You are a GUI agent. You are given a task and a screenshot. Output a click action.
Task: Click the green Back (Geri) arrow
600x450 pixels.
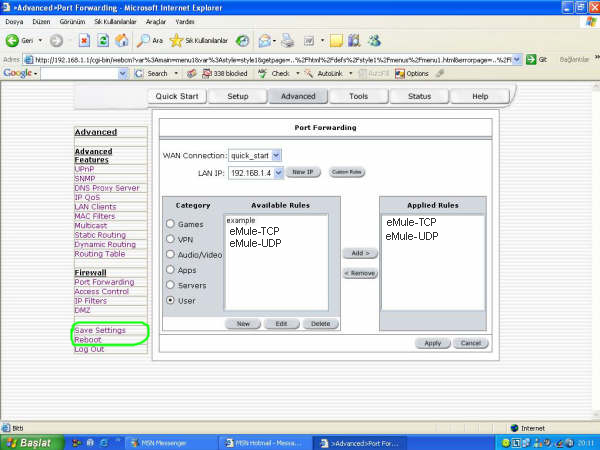(x=12, y=40)
